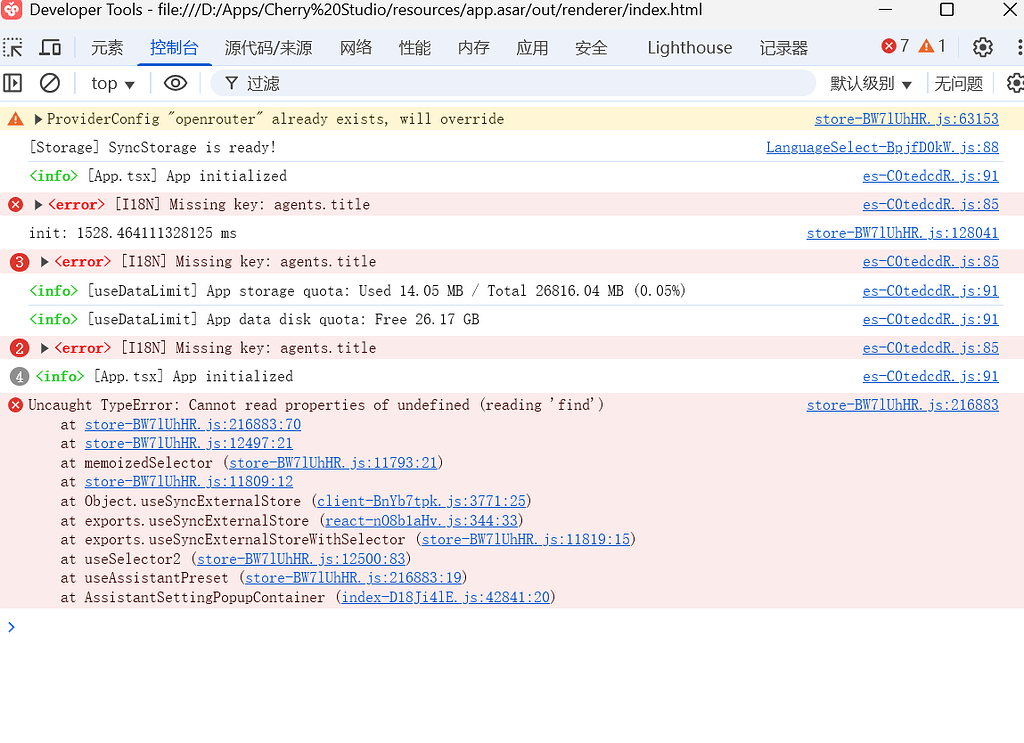The width and height of the screenshot is (1024, 743).
Task: Open stack link client-BnYb7tpk.js:3771:25
Action: tap(421, 501)
